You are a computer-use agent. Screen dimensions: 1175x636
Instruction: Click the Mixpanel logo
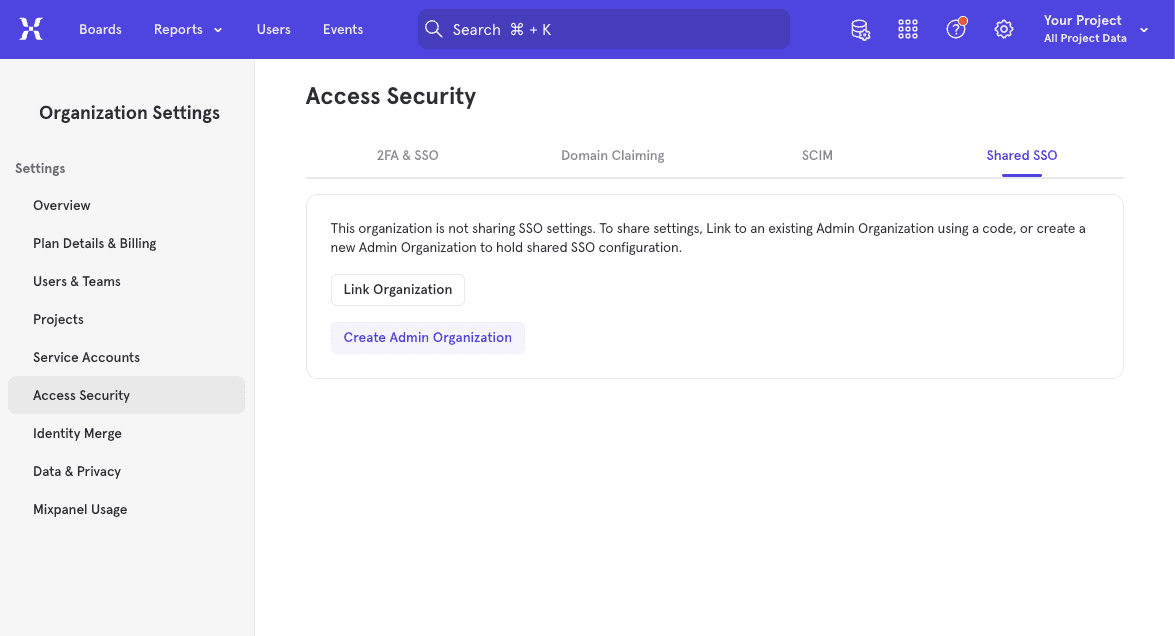31,29
